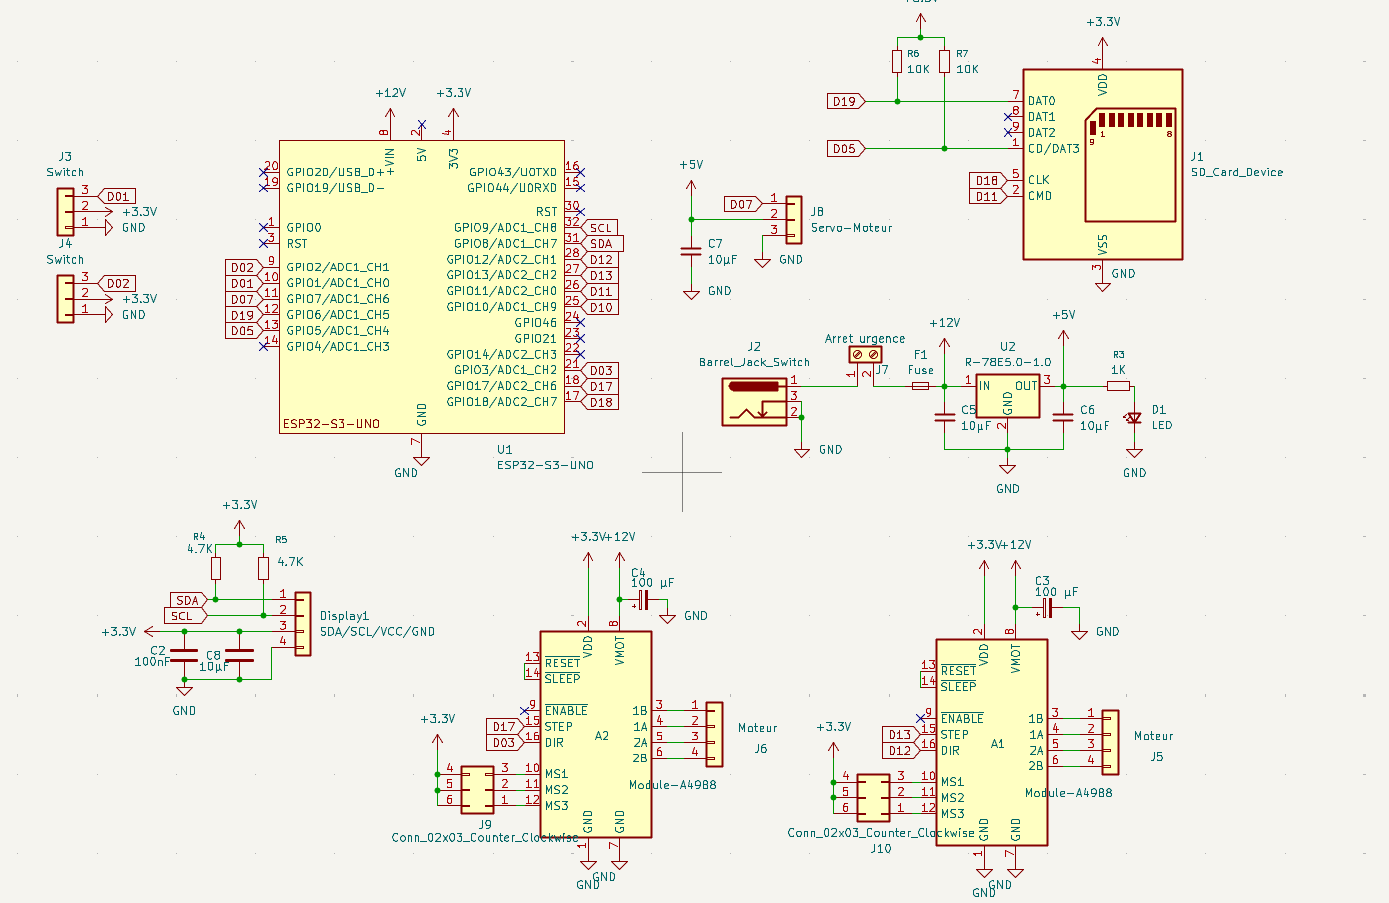Image resolution: width=1389 pixels, height=903 pixels.
Task: Select the J10 2x3 jumper header symbol
Action: [873, 798]
